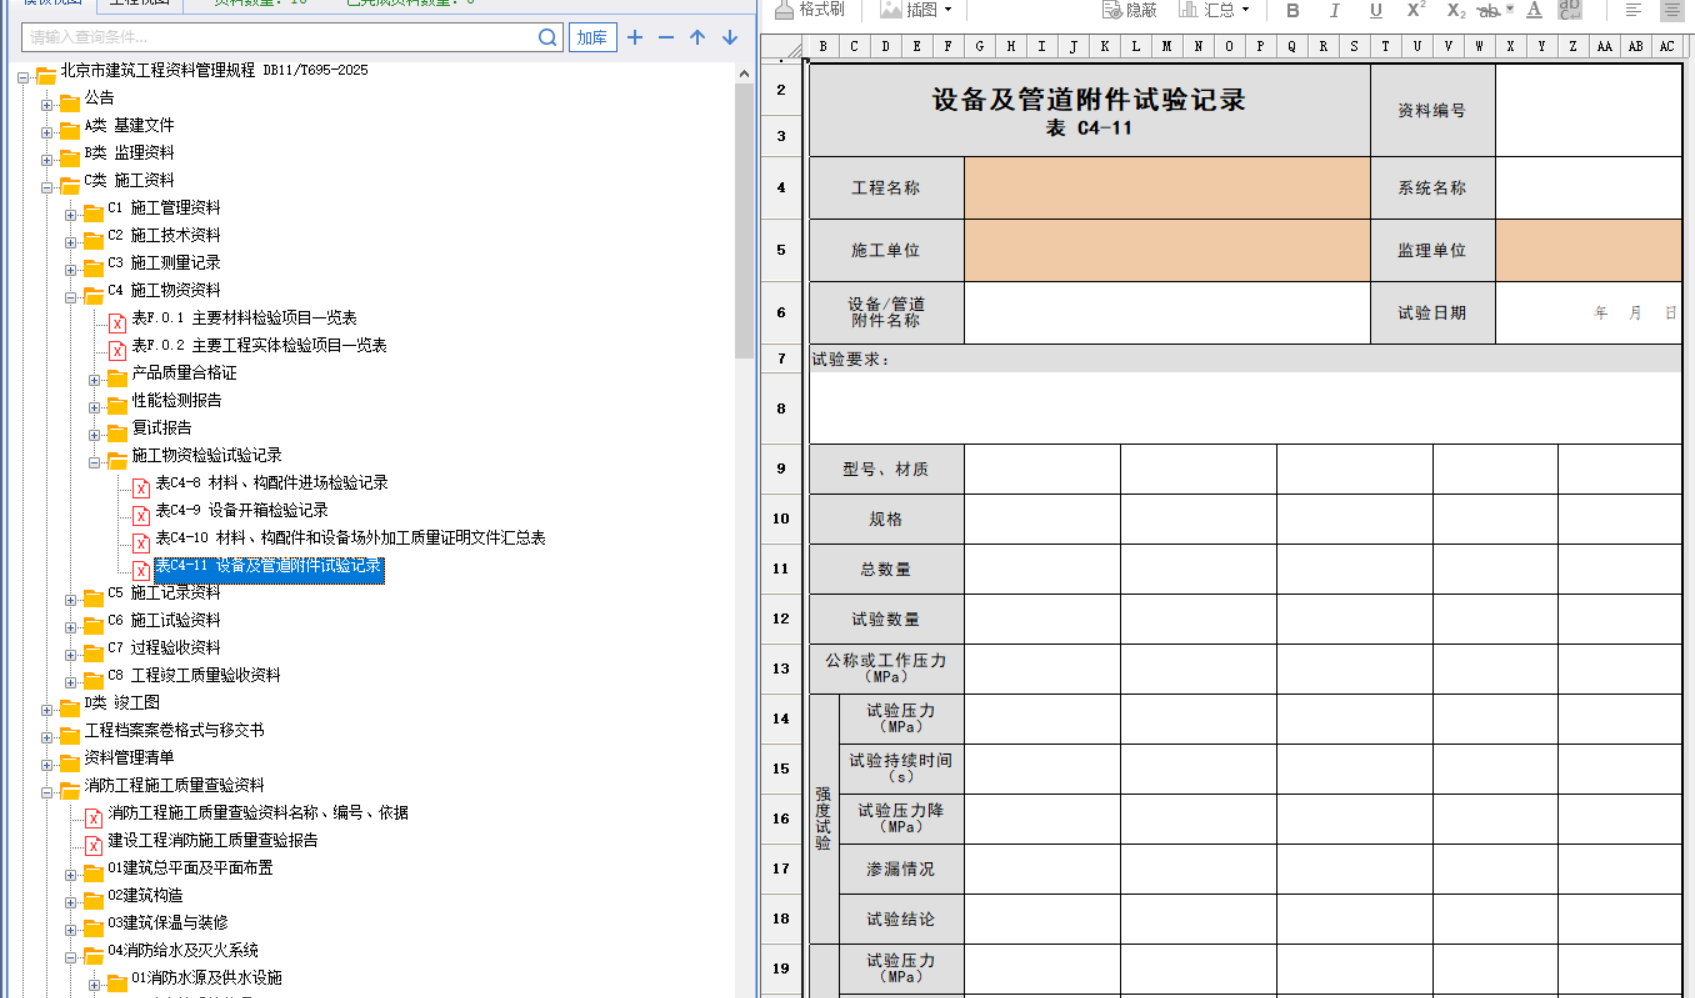
Task: Open 表F.0.1 主要材料检验项目一览表
Action: pyautogui.click(x=244, y=318)
